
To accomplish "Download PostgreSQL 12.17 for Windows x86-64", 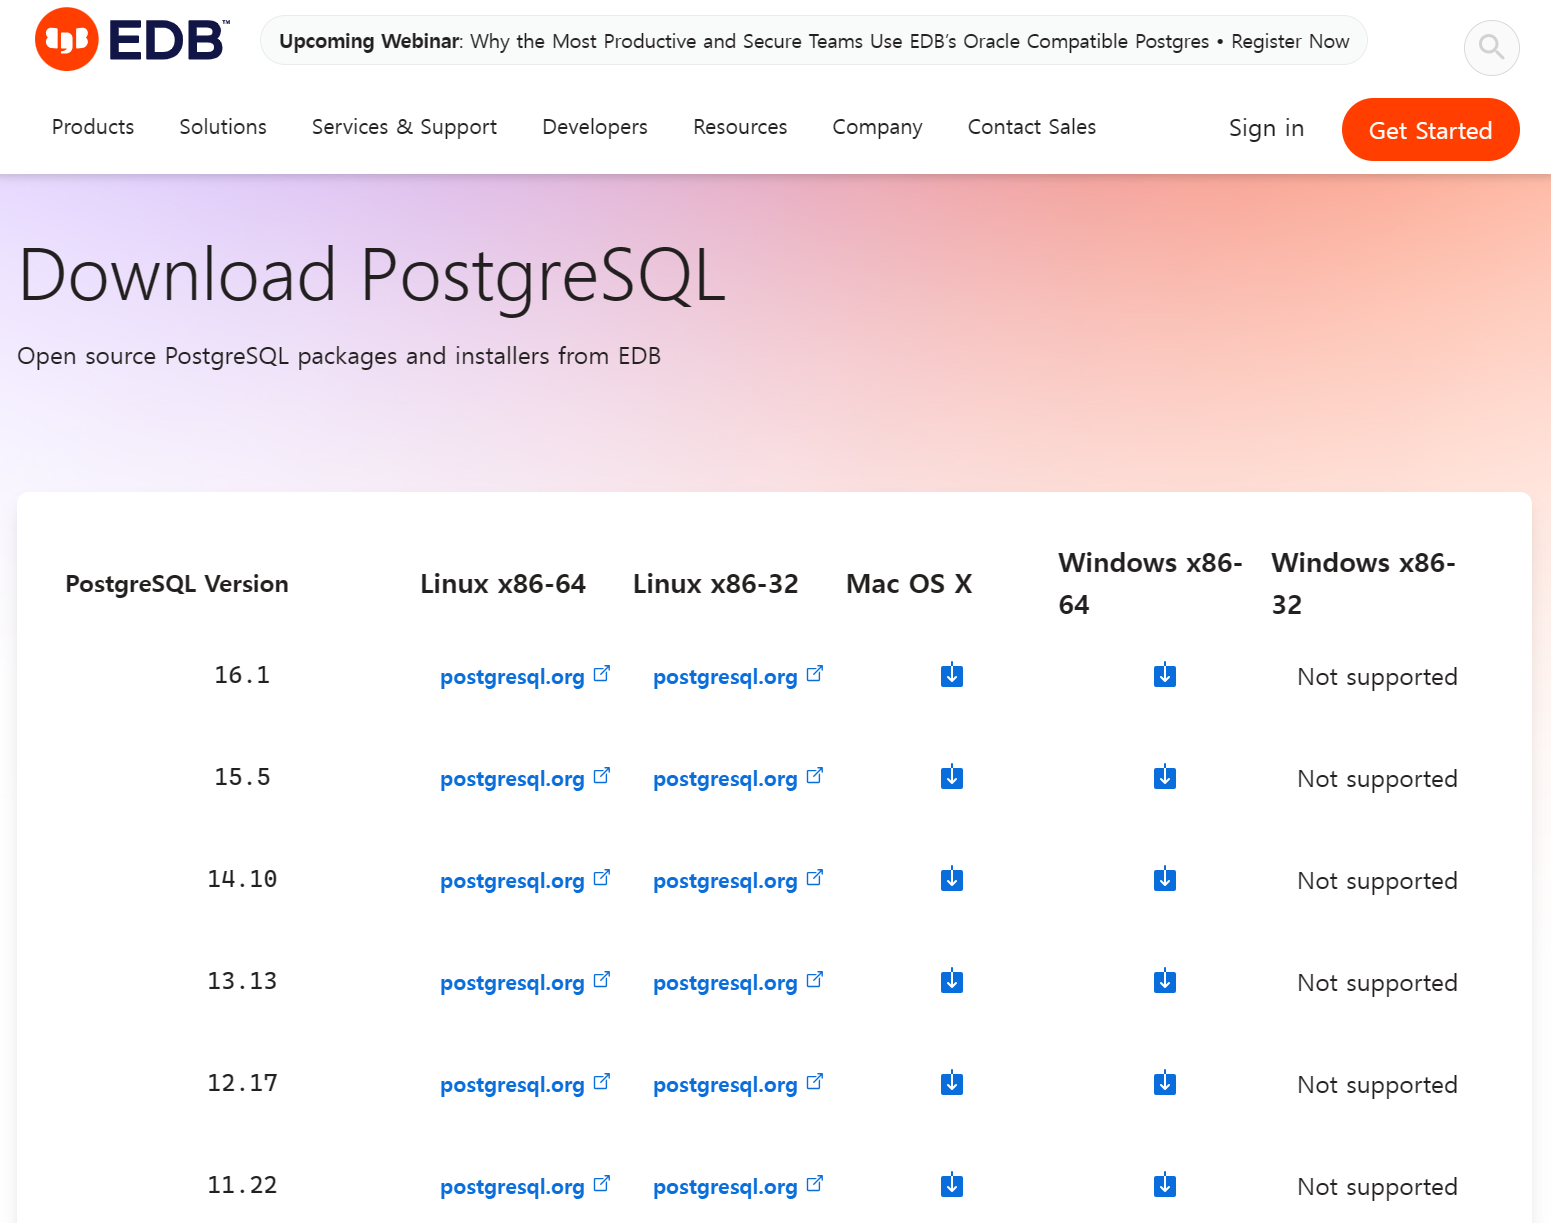I will coord(1165,1084).
